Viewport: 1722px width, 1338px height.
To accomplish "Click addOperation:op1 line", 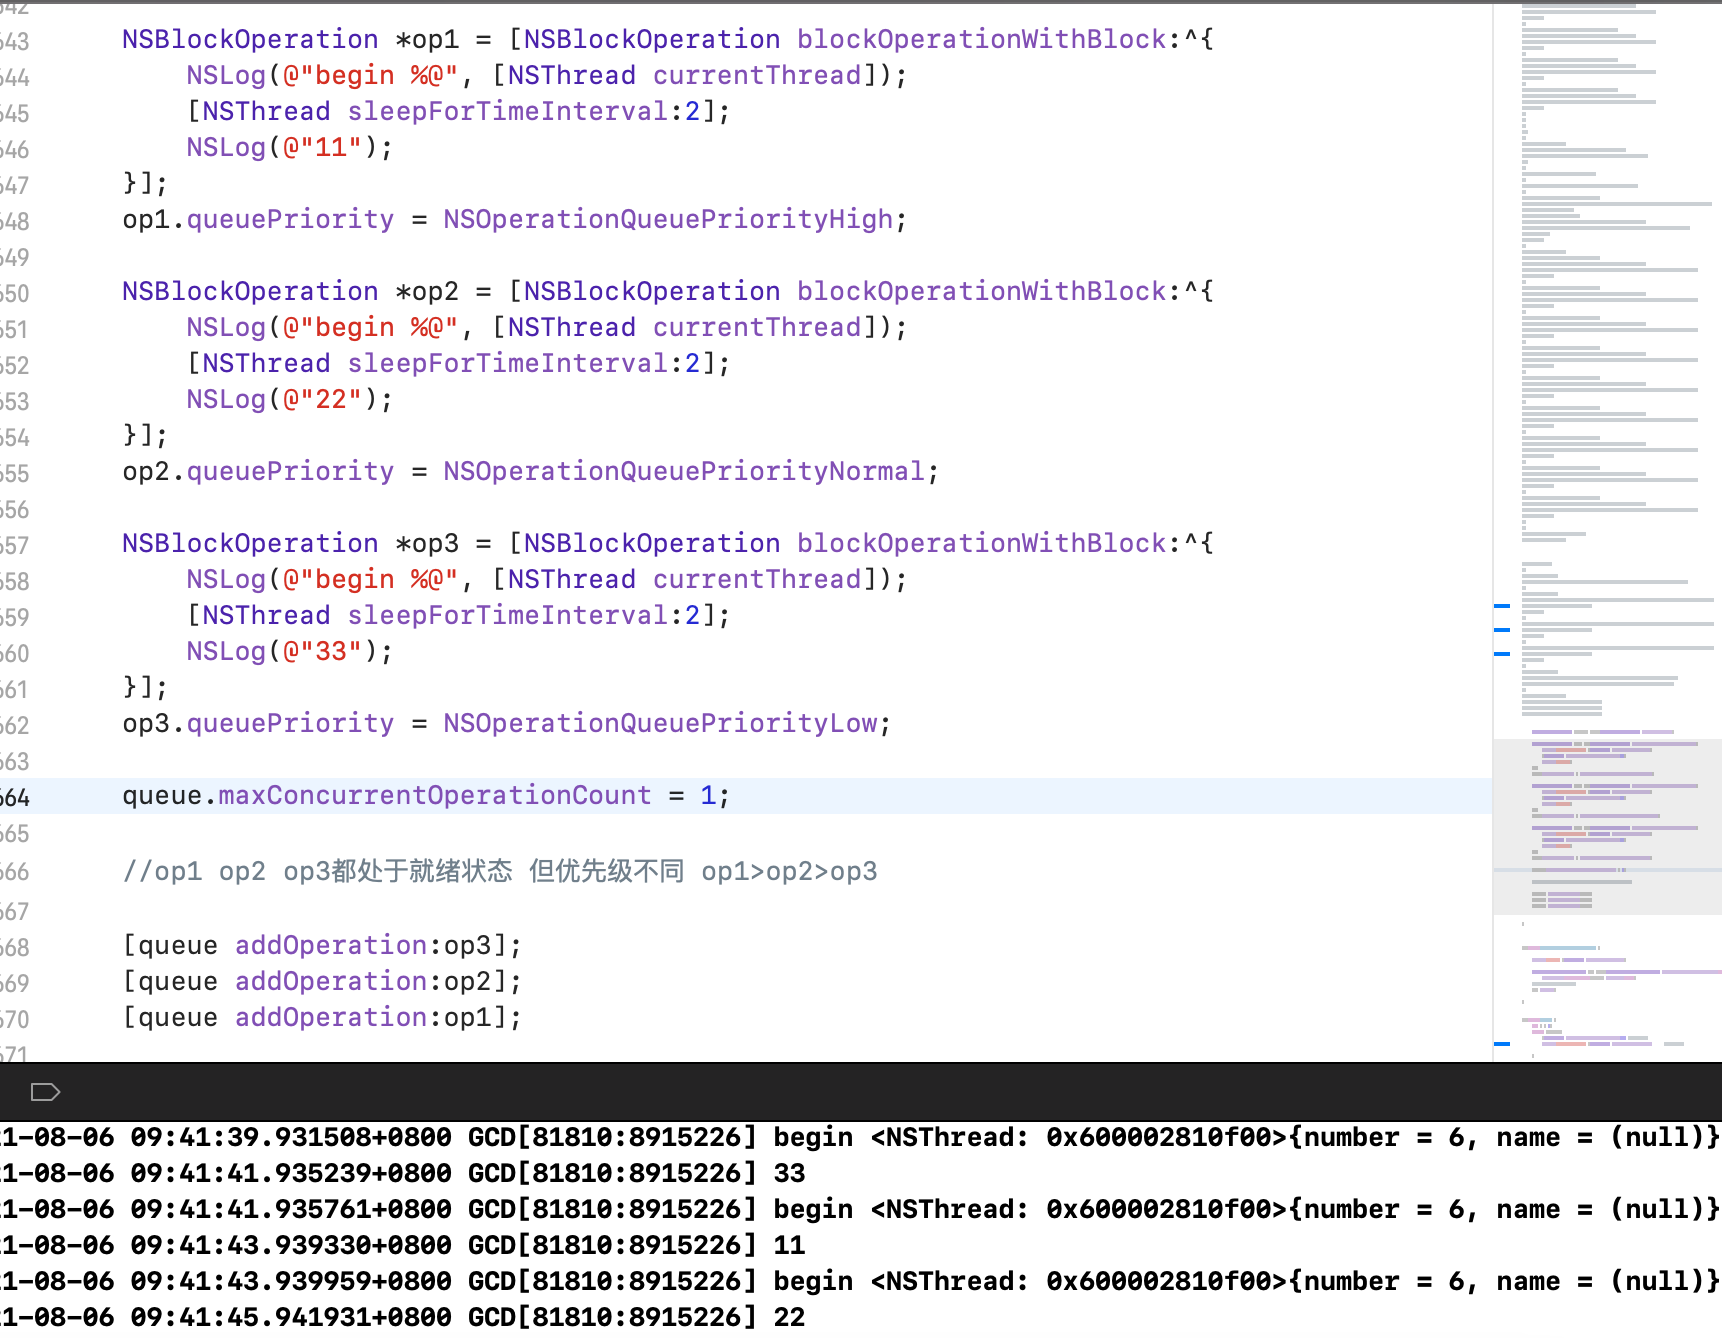I will (322, 1018).
